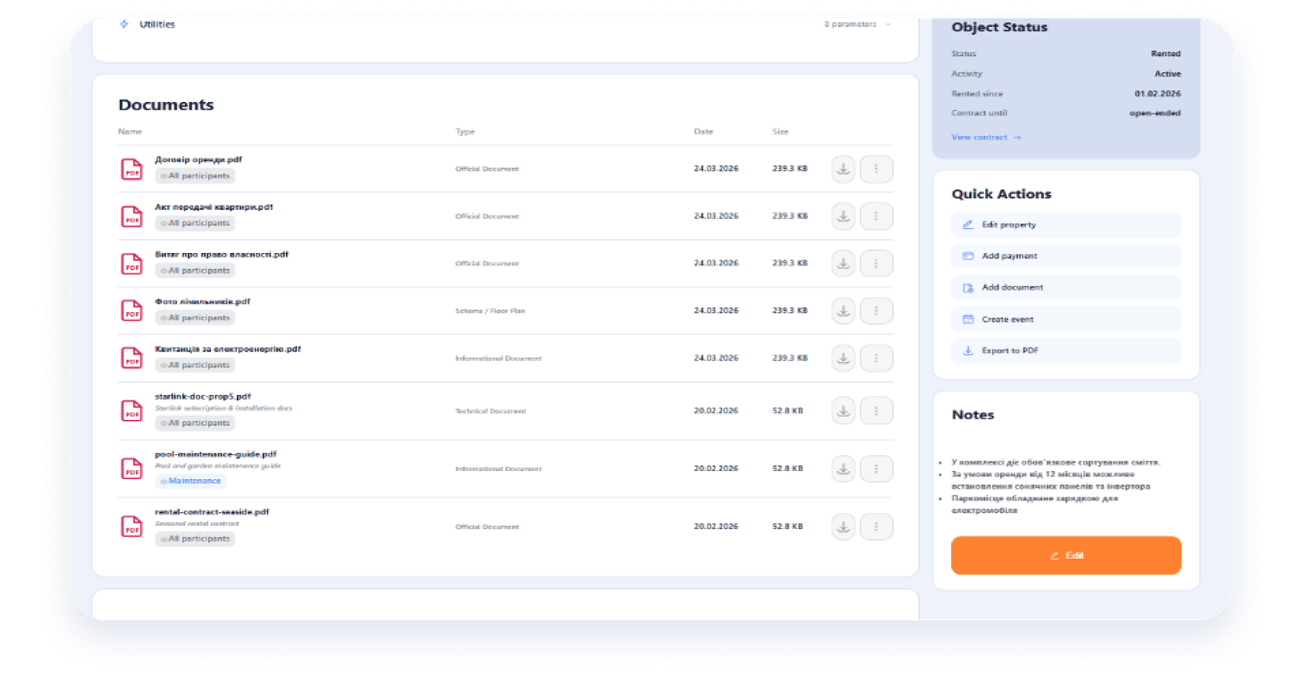Click the Maintenance tag on pool-maintenance-guide.pdf
1304x674 pixels.
[190, 481]
